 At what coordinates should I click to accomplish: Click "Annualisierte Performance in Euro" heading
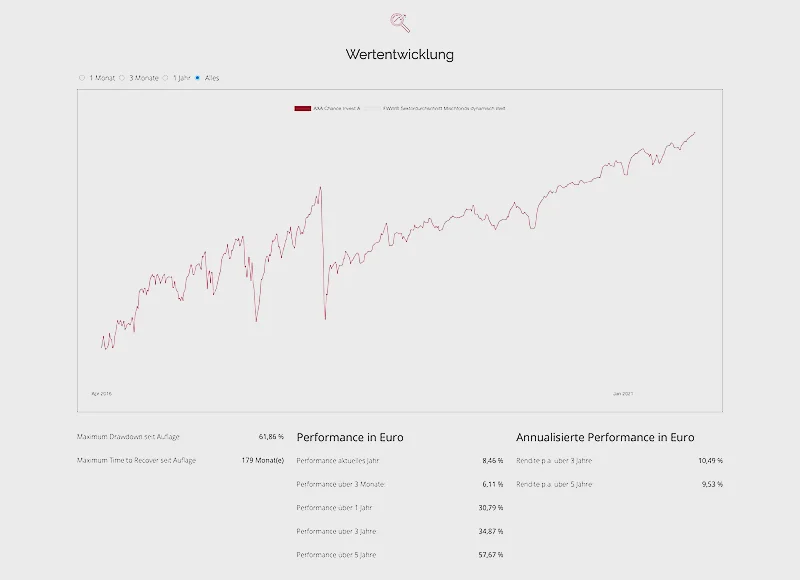(x=605, y=437)
